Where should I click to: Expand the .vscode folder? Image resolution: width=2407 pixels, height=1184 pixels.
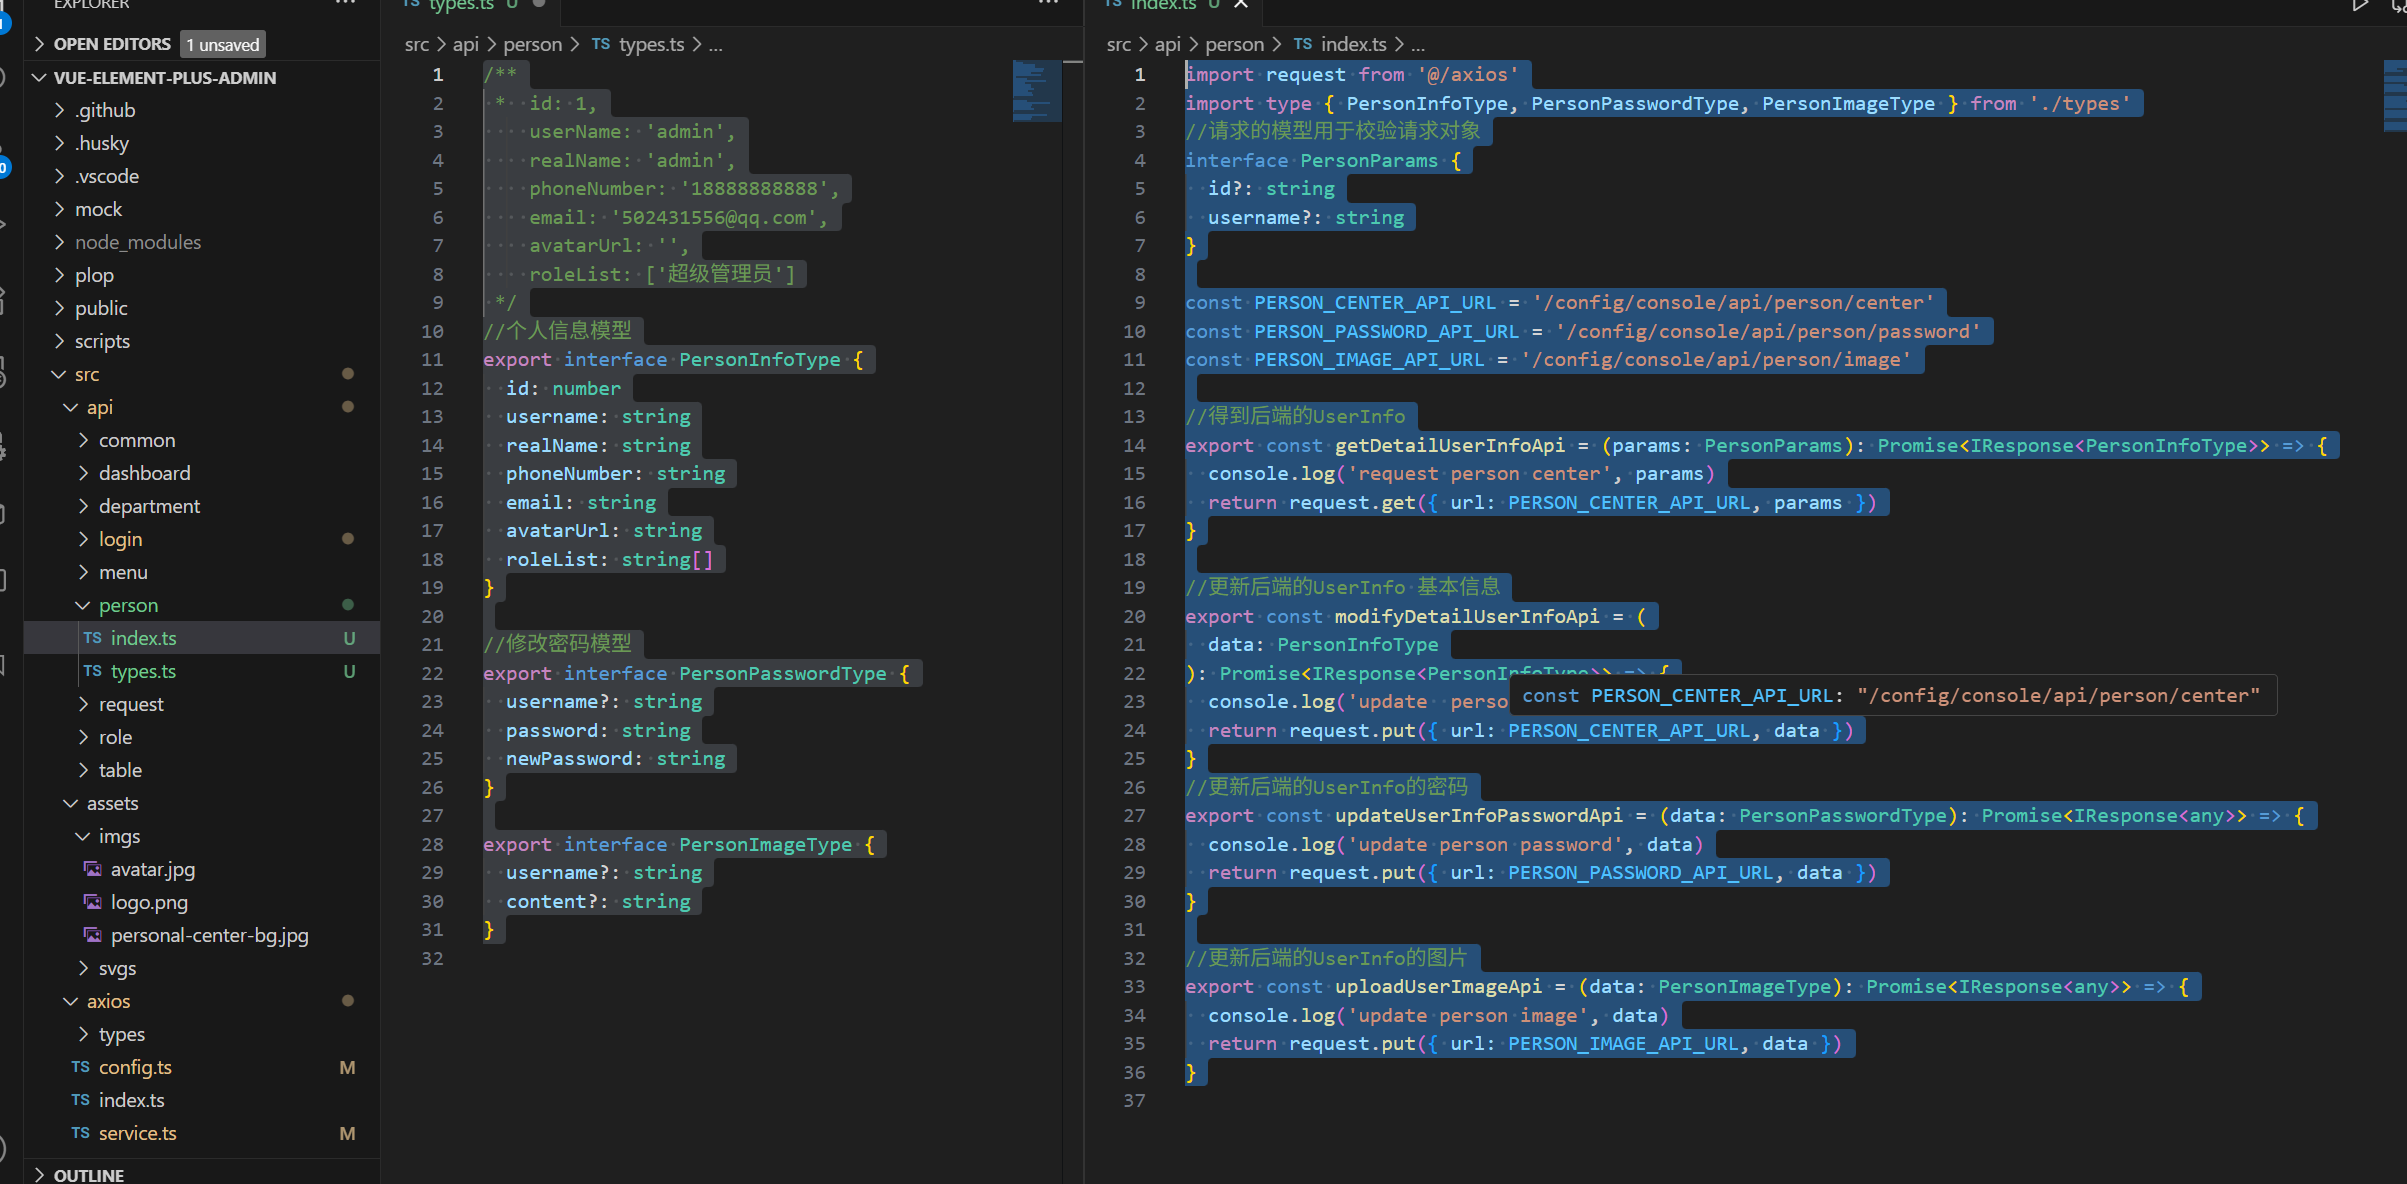60,176
